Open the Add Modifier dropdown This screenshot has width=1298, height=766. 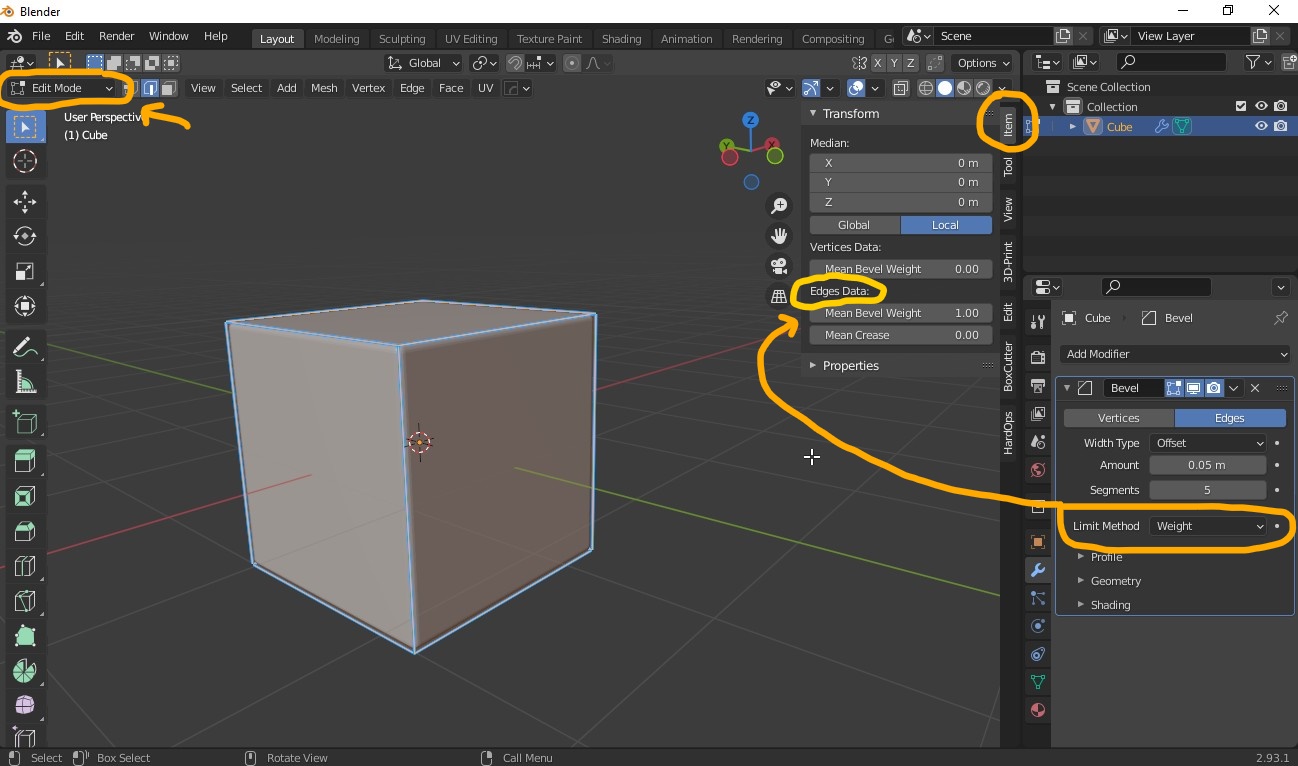(x=1175, y=354)
